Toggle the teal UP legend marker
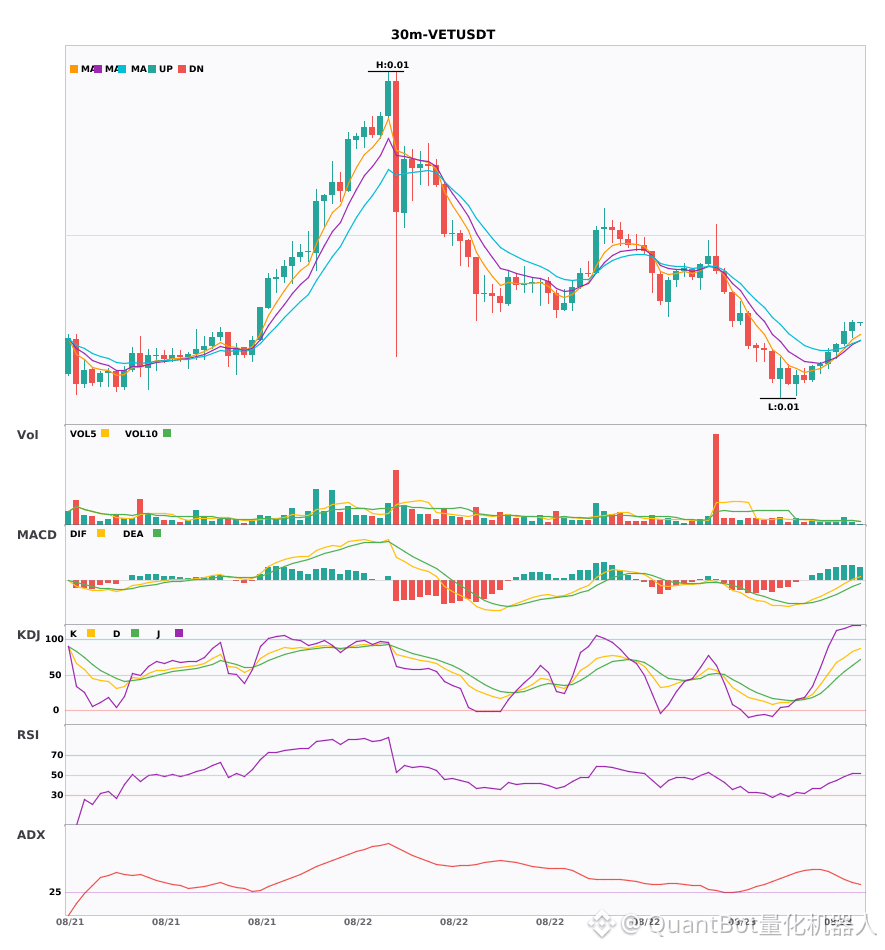The height and width of the screenshot is (950, 885). 153,69
